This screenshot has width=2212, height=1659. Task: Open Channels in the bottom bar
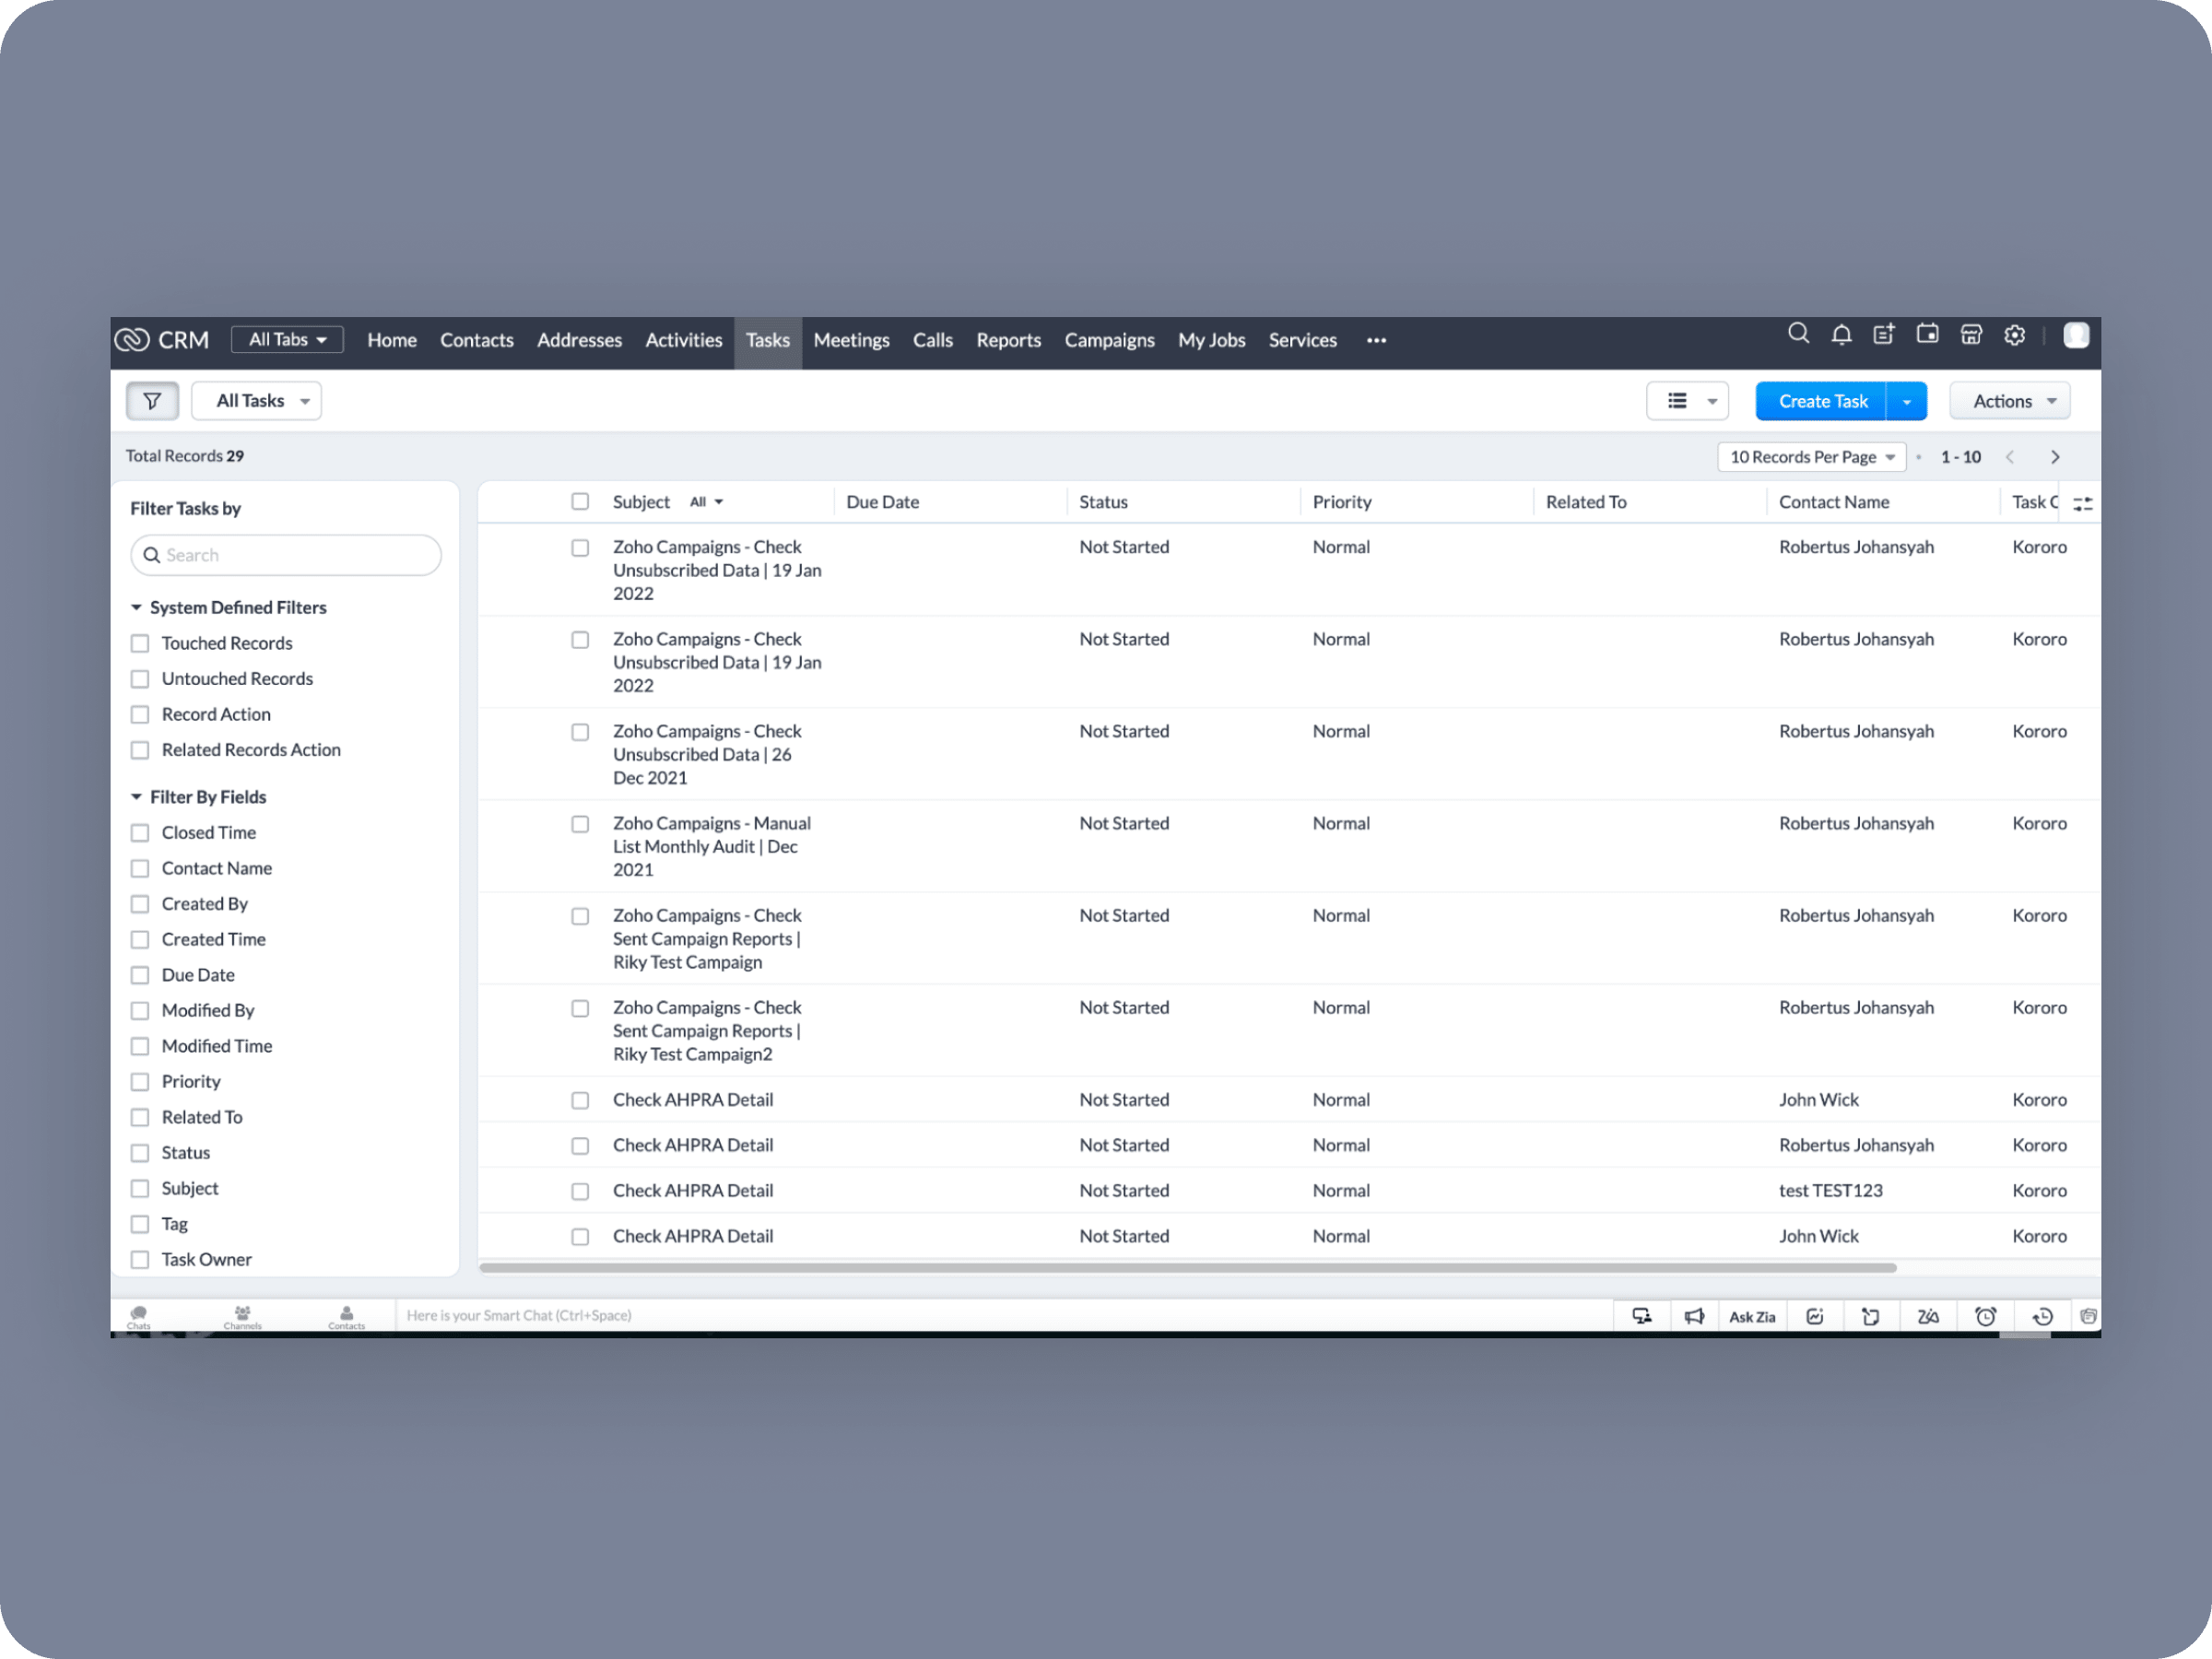242,1317
